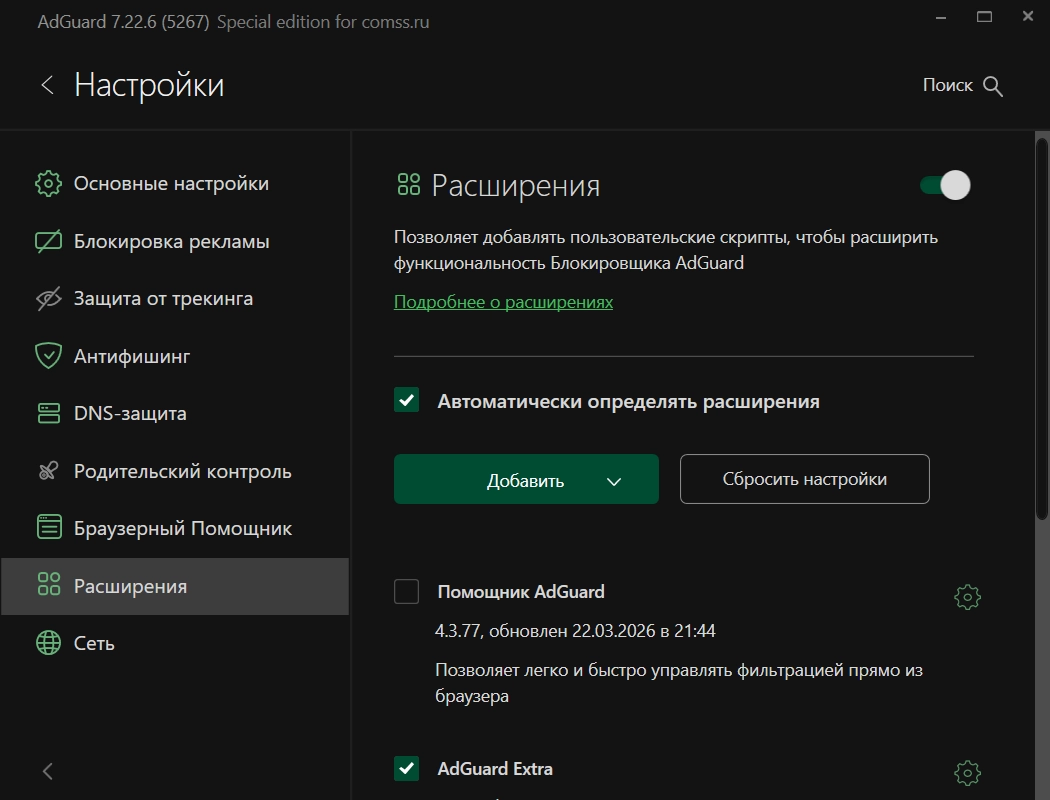The image size is (1050, 800).
Task: Click the Антифишинг shield icon
Action: point(48,356)
